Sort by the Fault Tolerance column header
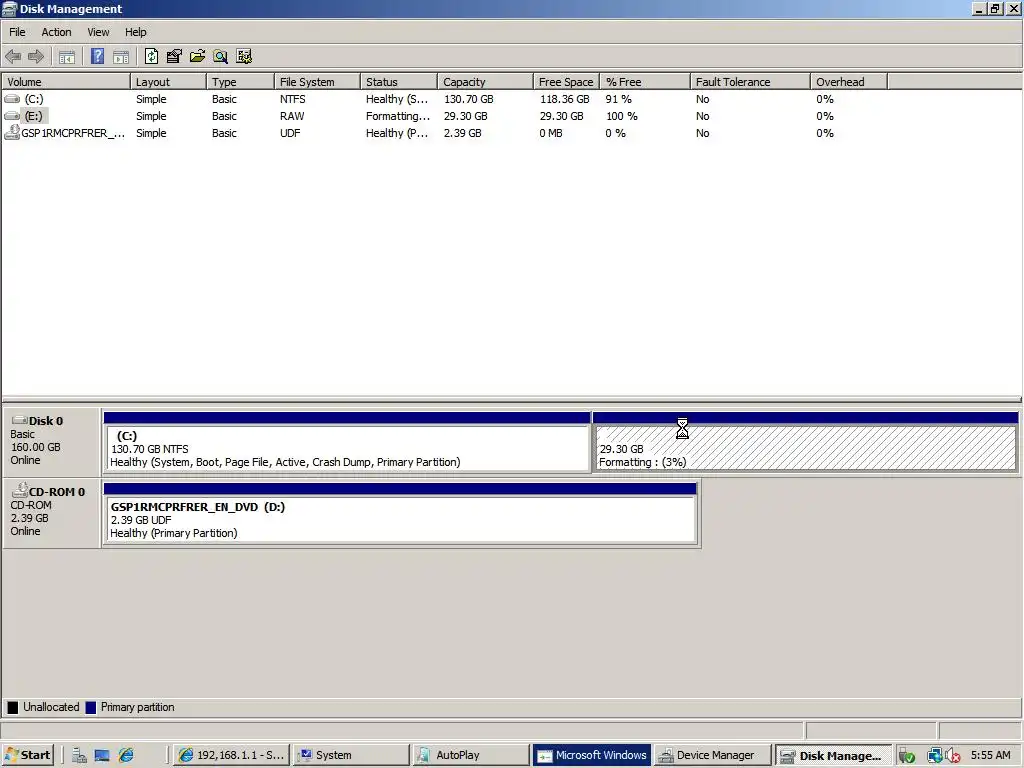The width and height of the screenshot is (1024, 768). [x=750, y=82]
